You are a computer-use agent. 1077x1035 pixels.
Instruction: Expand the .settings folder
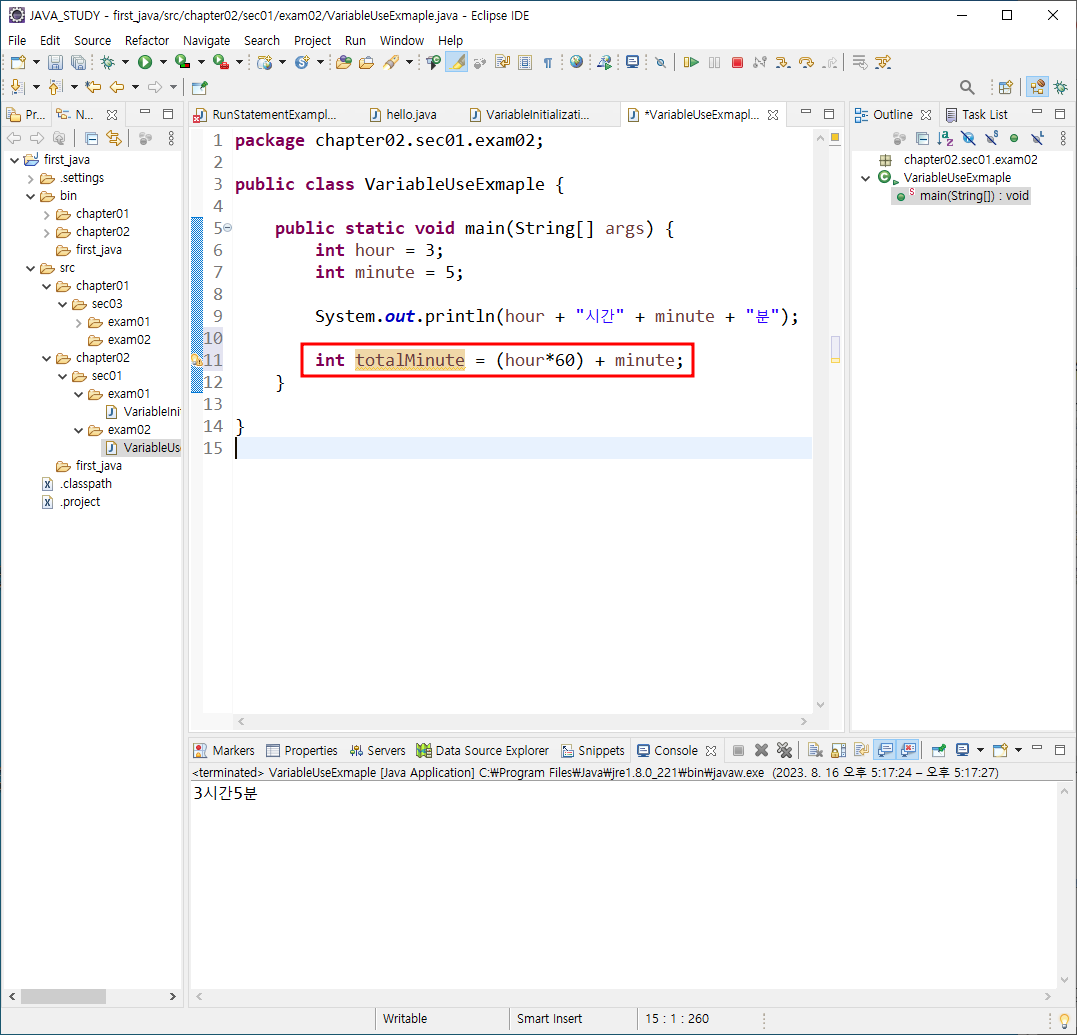[x=30, y=179]
